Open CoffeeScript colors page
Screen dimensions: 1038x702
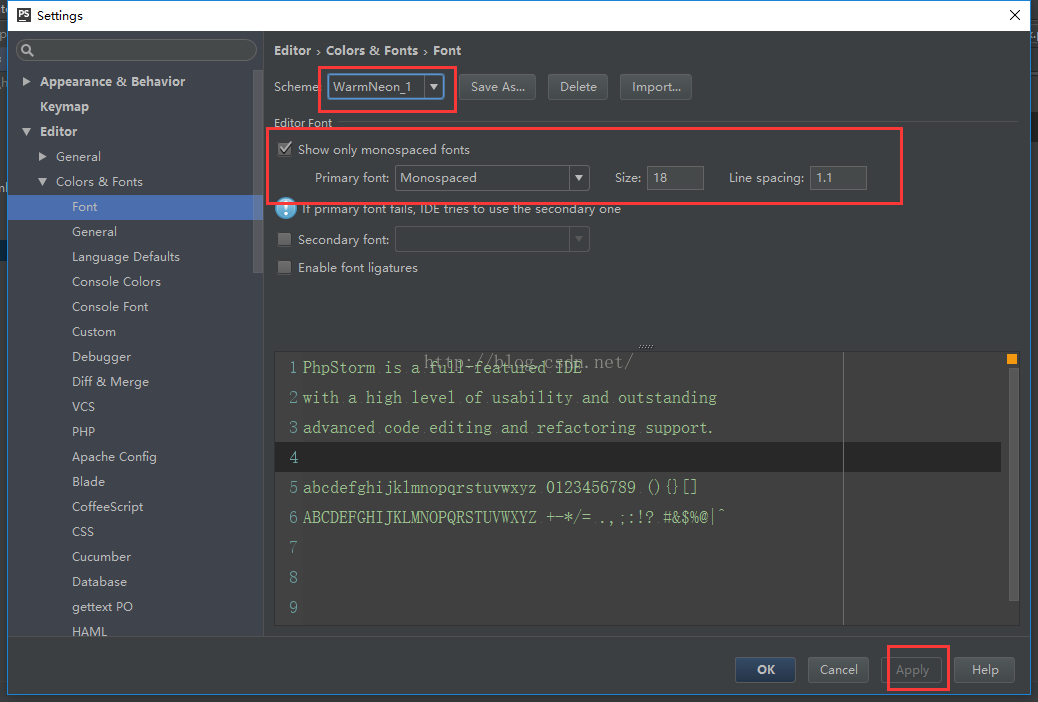pos(108,507)
